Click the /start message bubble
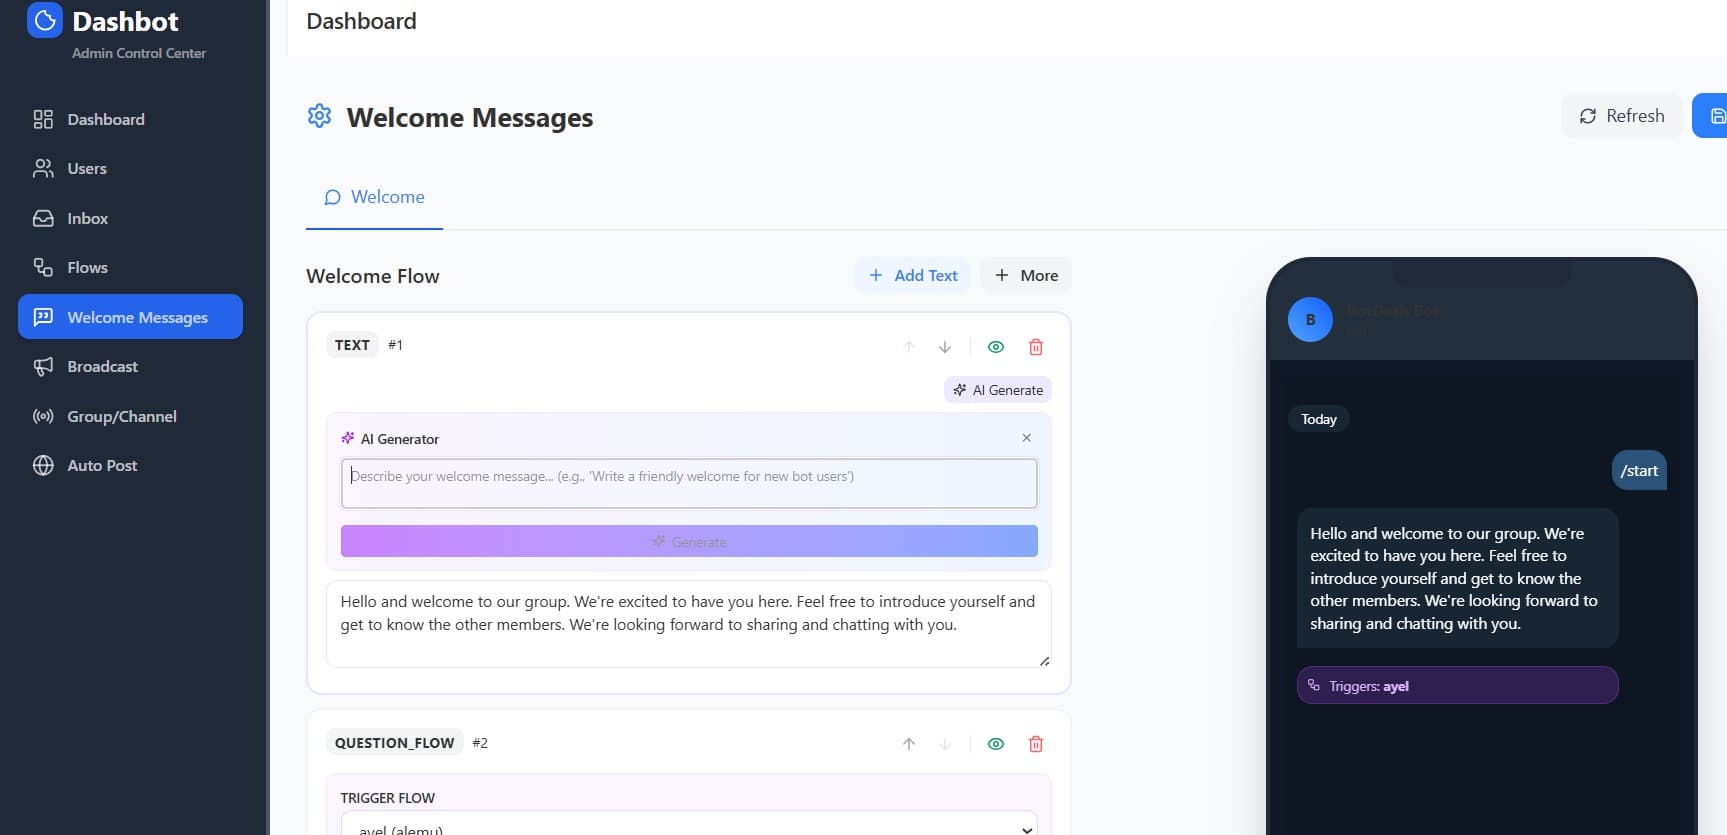The image size is (1727, 835). [1639, 471]
